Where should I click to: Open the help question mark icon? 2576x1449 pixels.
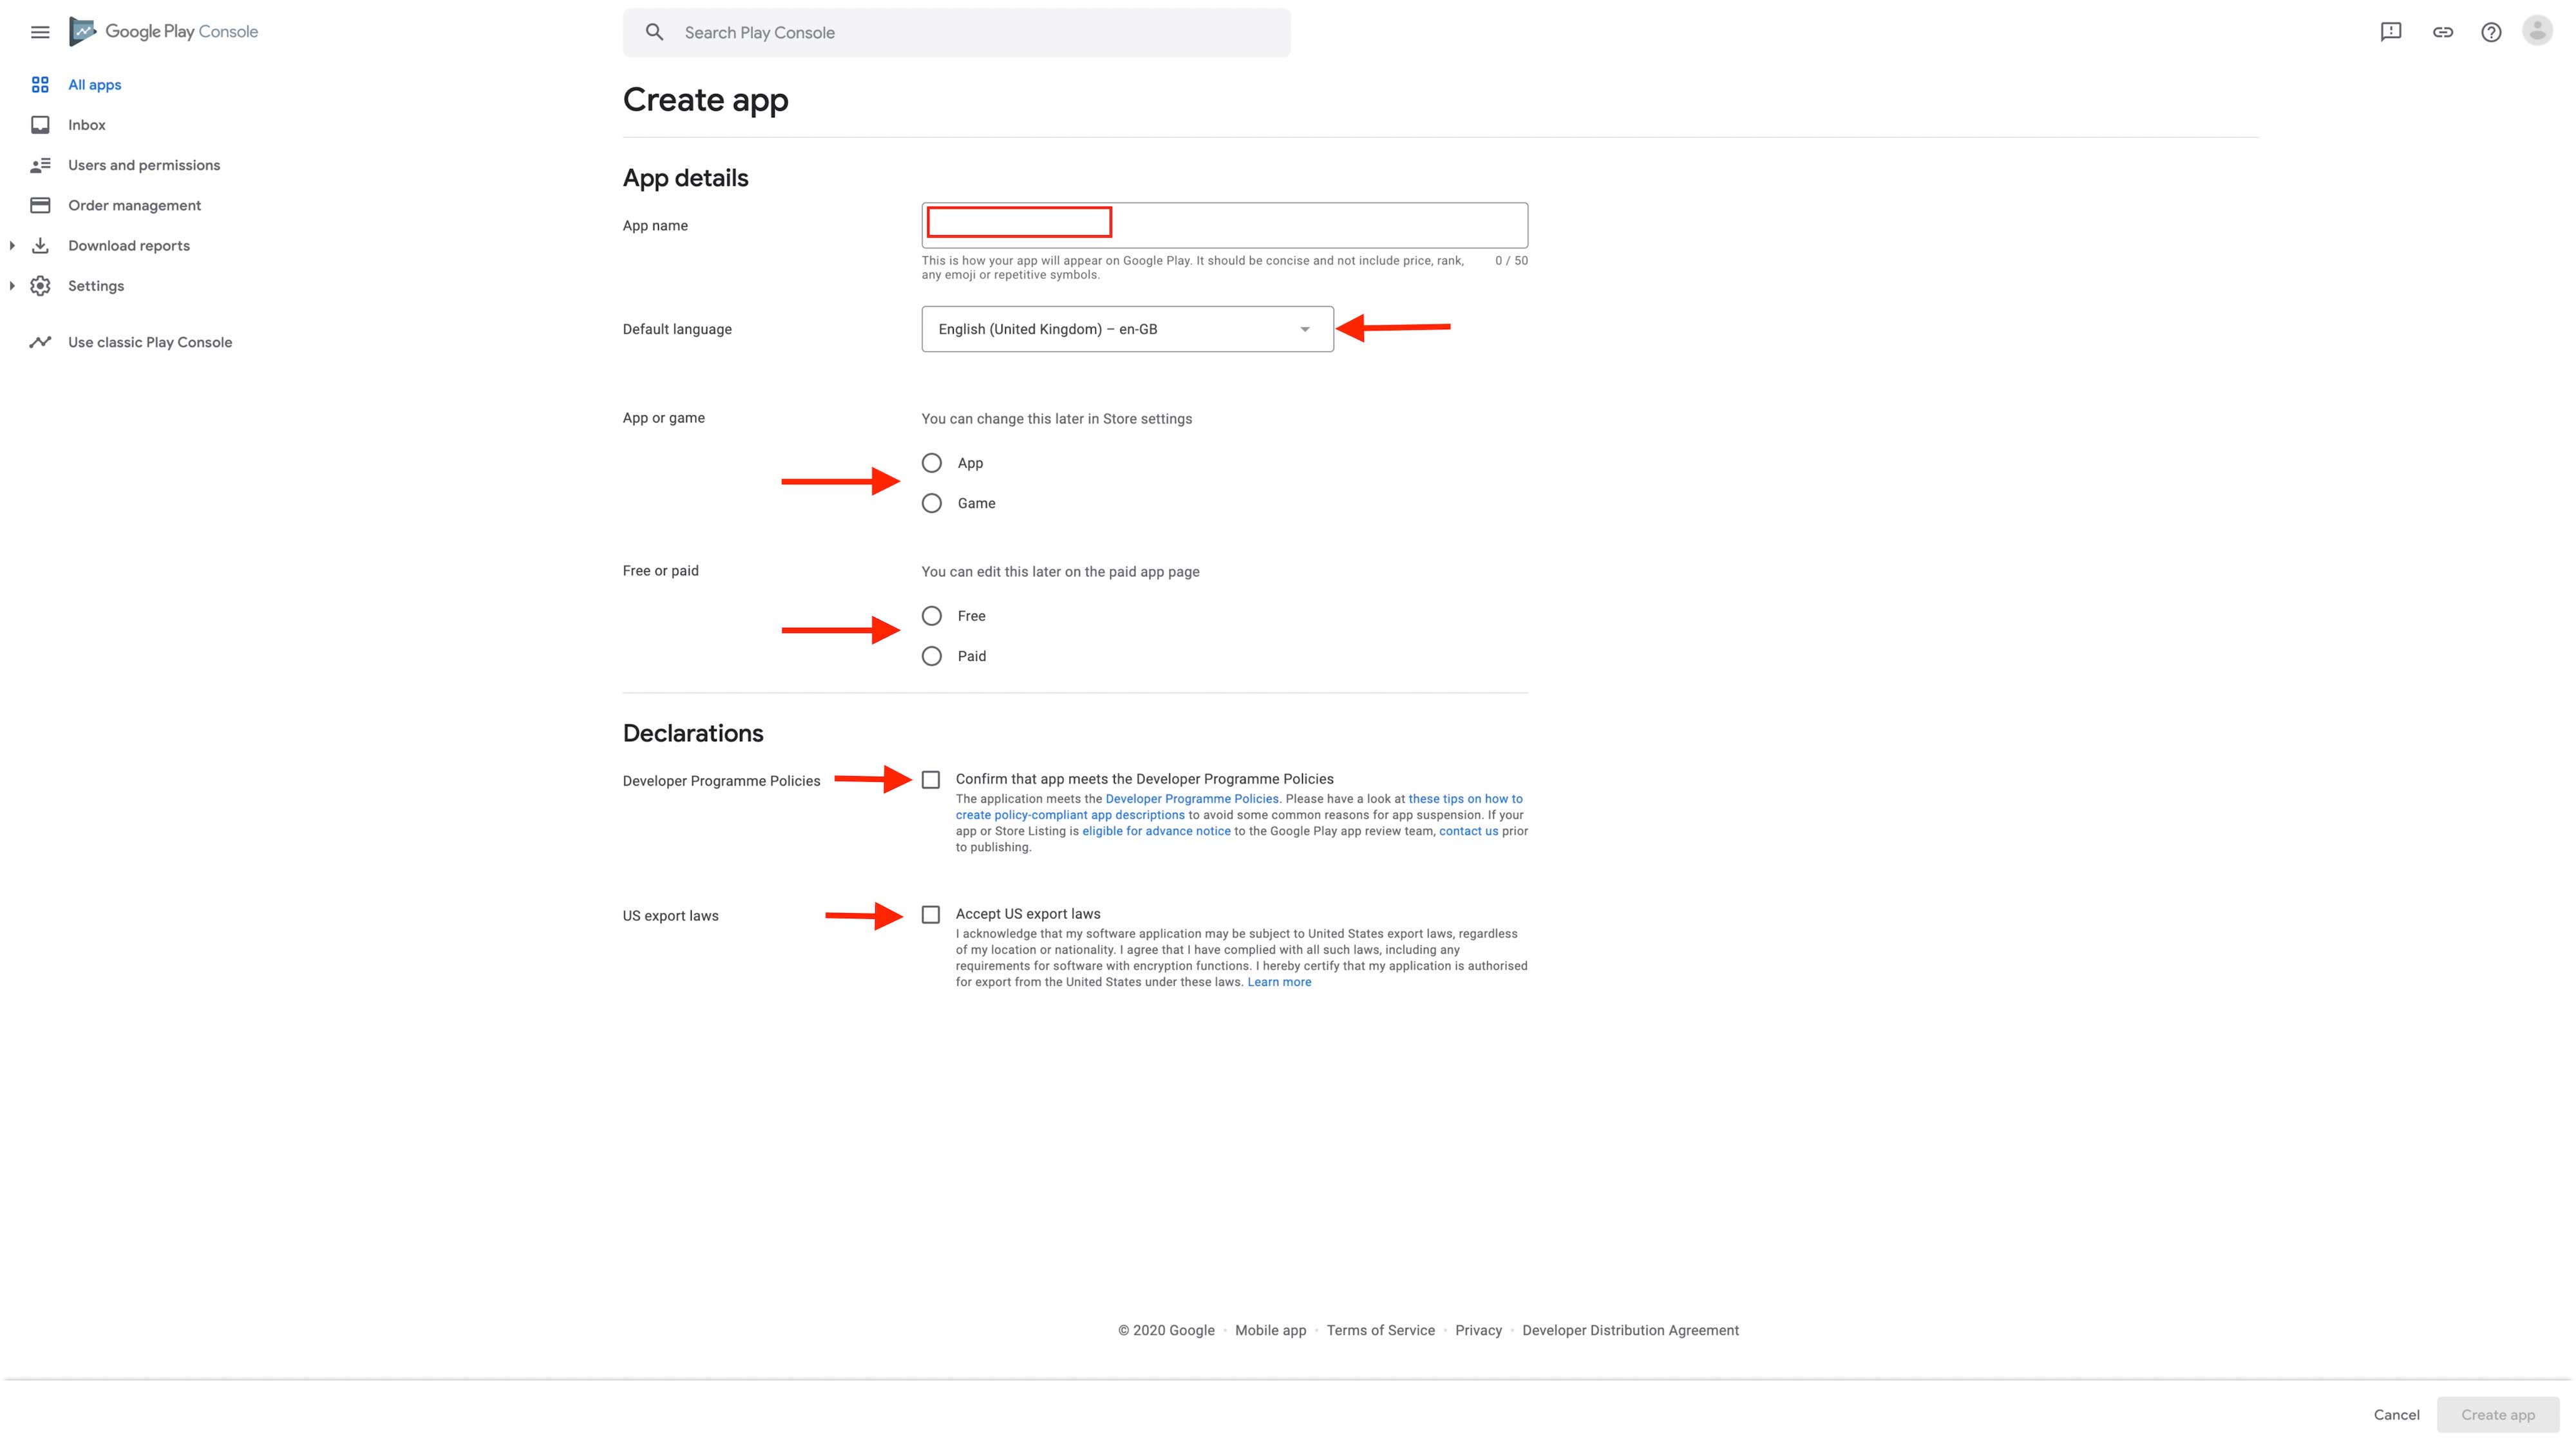coord(2491,32)
